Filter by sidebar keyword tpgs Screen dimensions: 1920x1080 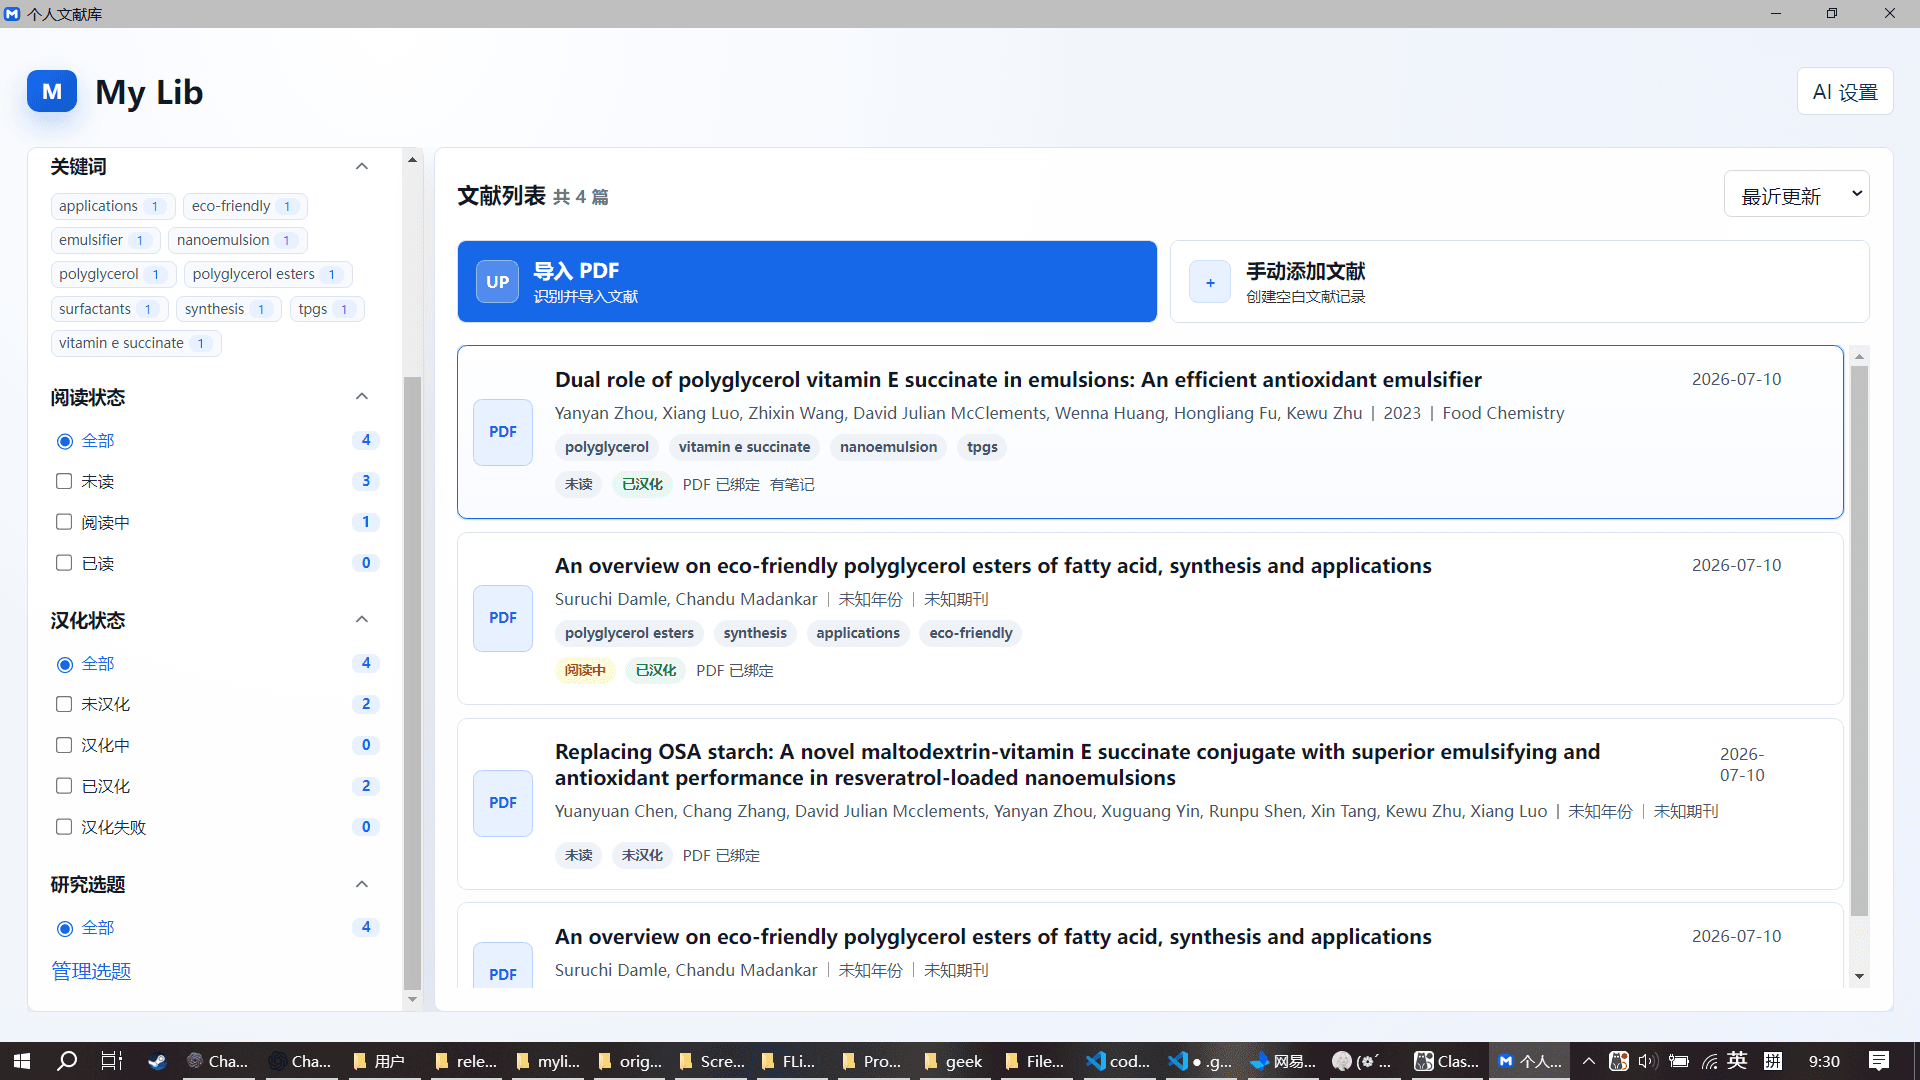(x=327, y=309)
